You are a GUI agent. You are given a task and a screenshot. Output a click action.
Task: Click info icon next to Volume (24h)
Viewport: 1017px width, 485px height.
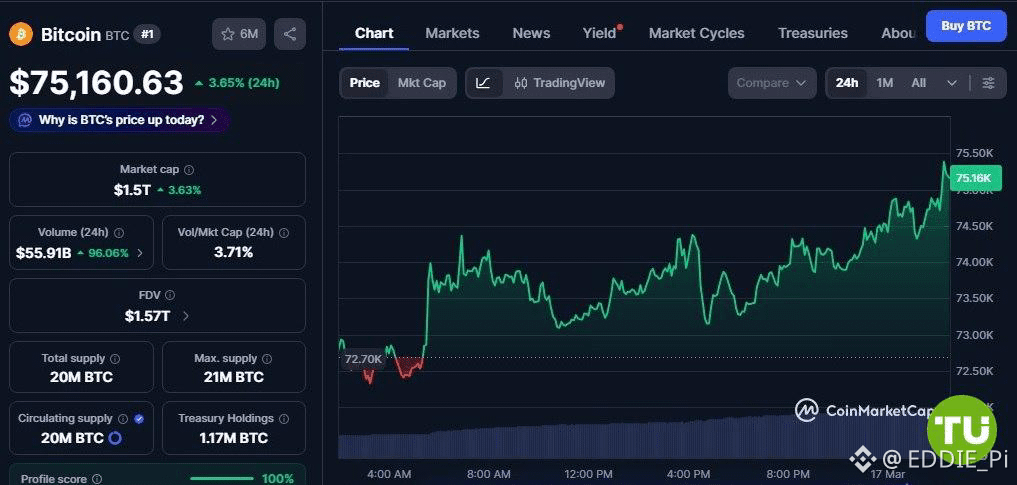point(119,232)
